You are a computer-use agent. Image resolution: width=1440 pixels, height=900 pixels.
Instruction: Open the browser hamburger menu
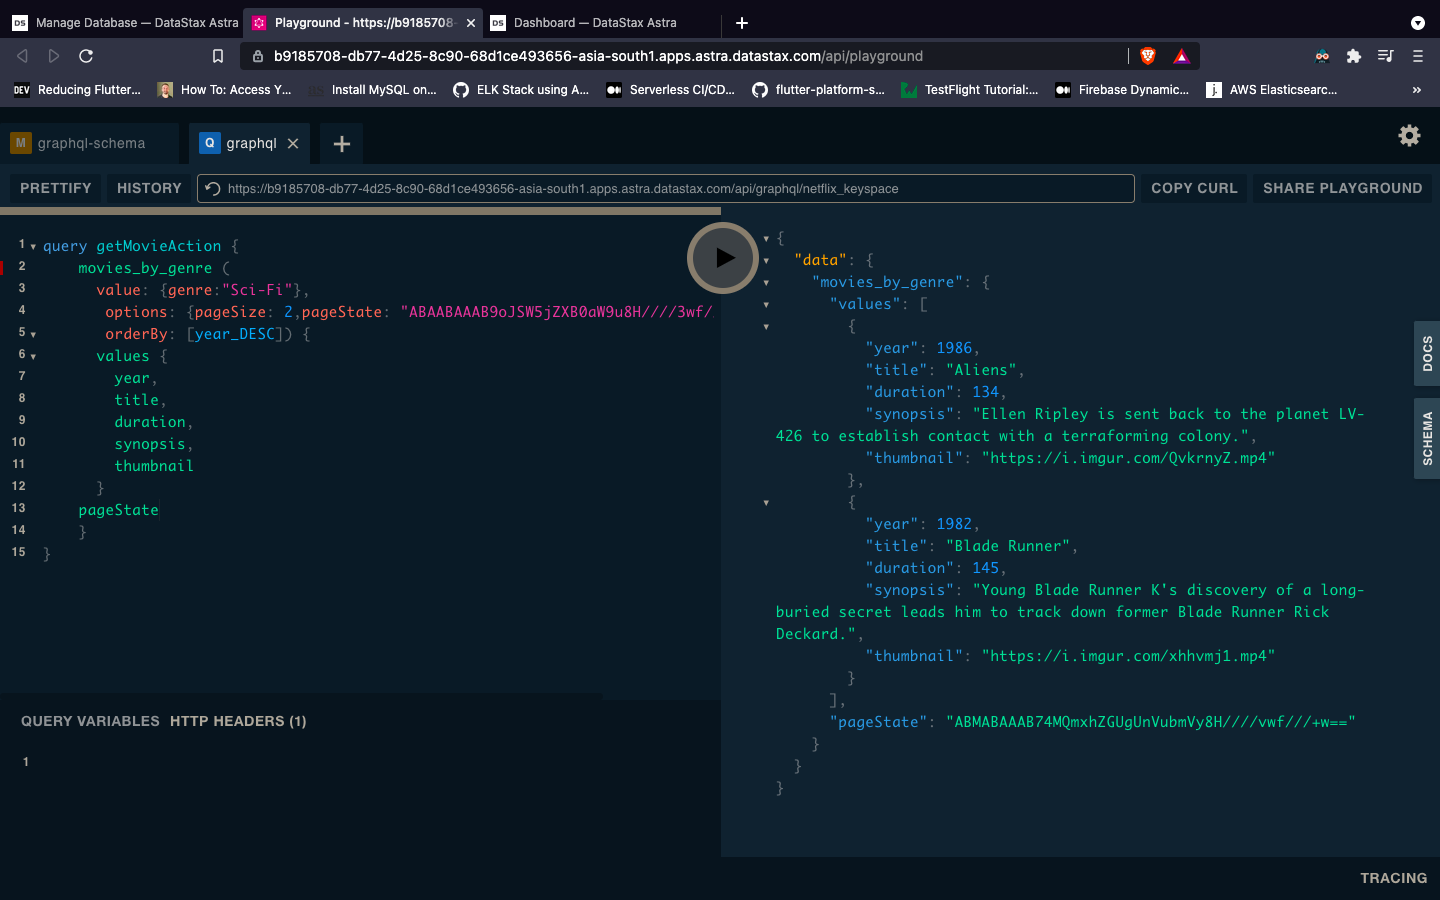(1418, 56)
